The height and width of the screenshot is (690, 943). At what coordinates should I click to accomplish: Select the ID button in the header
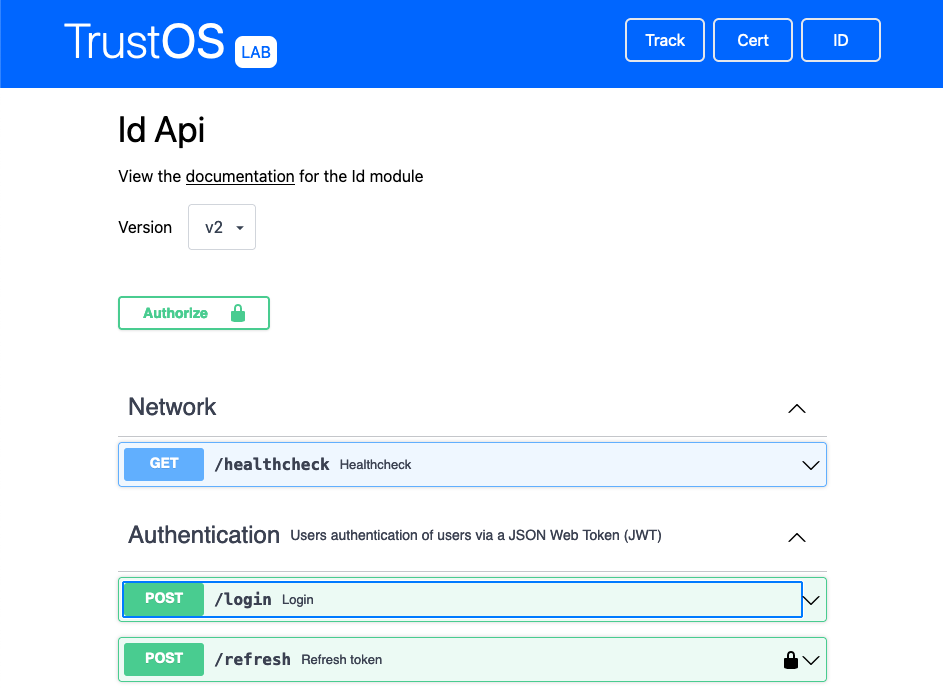point(840,40)
